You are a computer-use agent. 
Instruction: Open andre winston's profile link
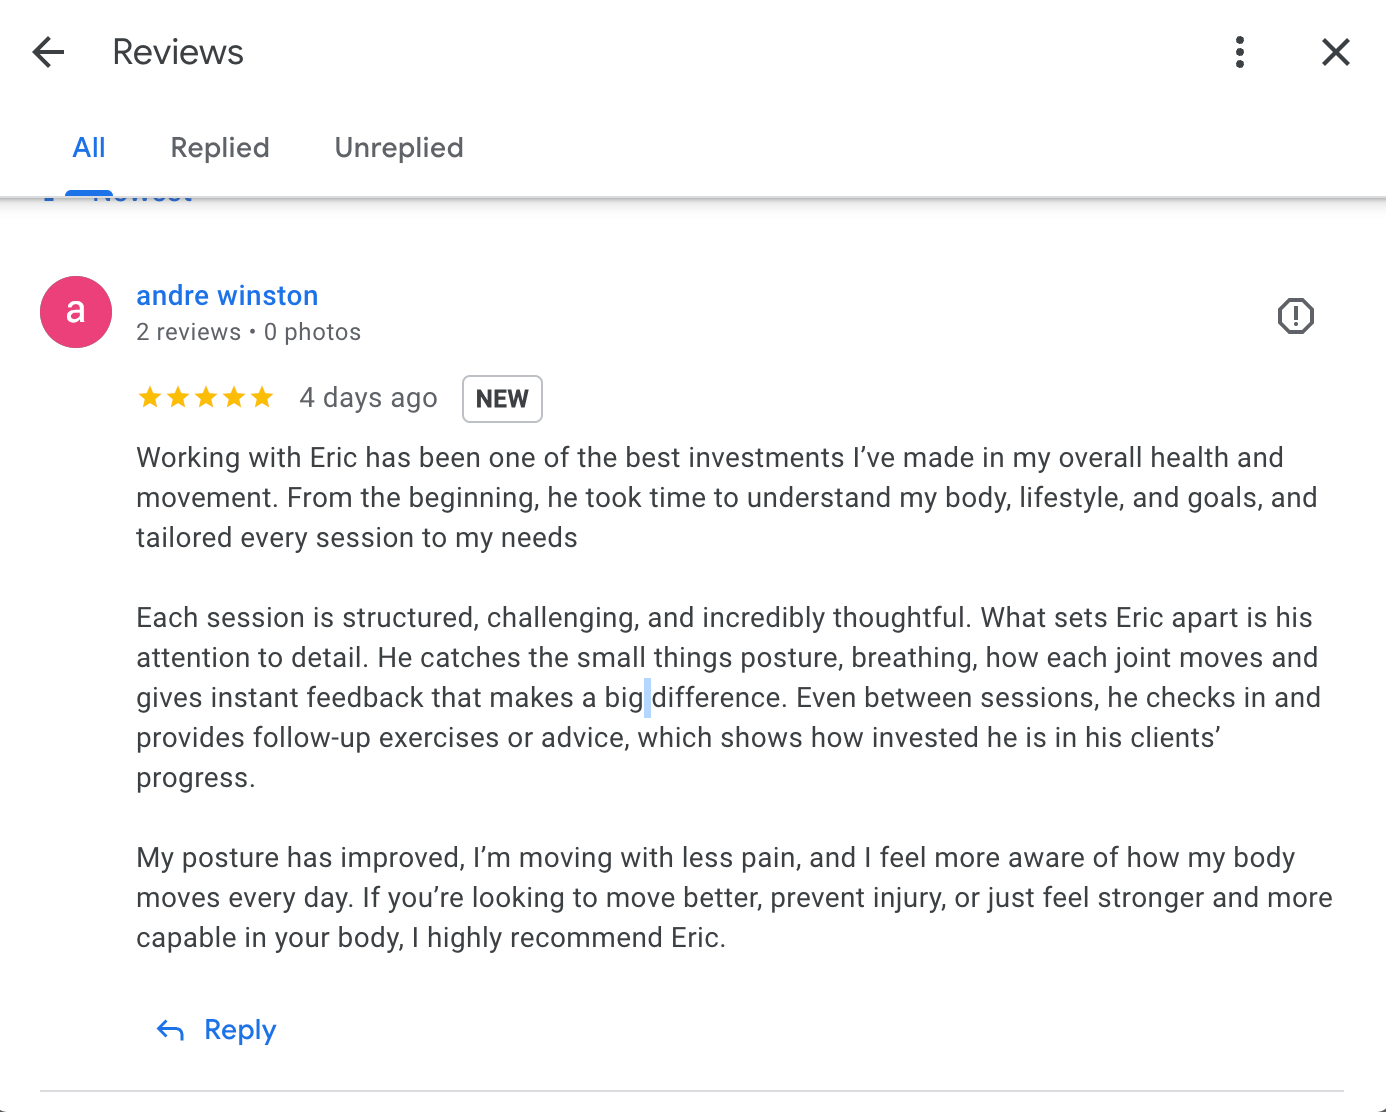click(x=227, y=296)
